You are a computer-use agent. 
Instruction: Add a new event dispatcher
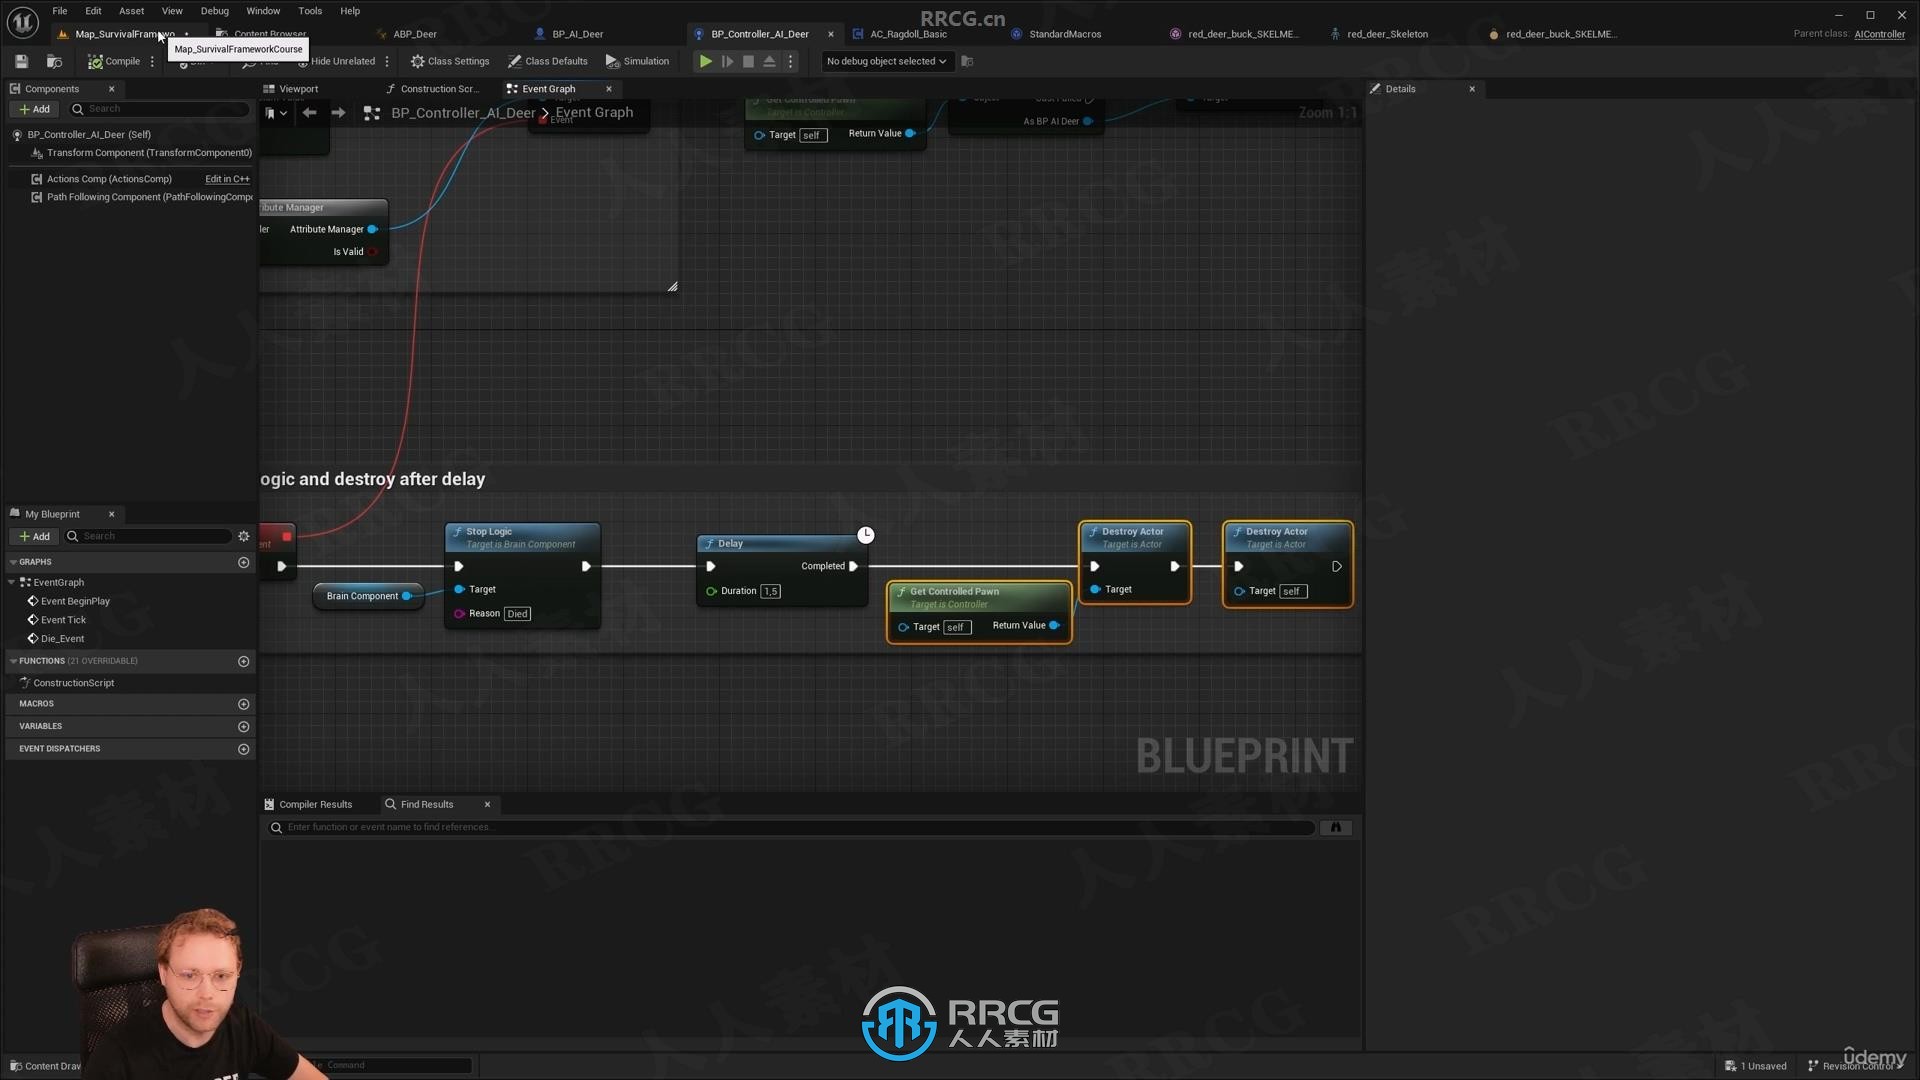(243, 749)
